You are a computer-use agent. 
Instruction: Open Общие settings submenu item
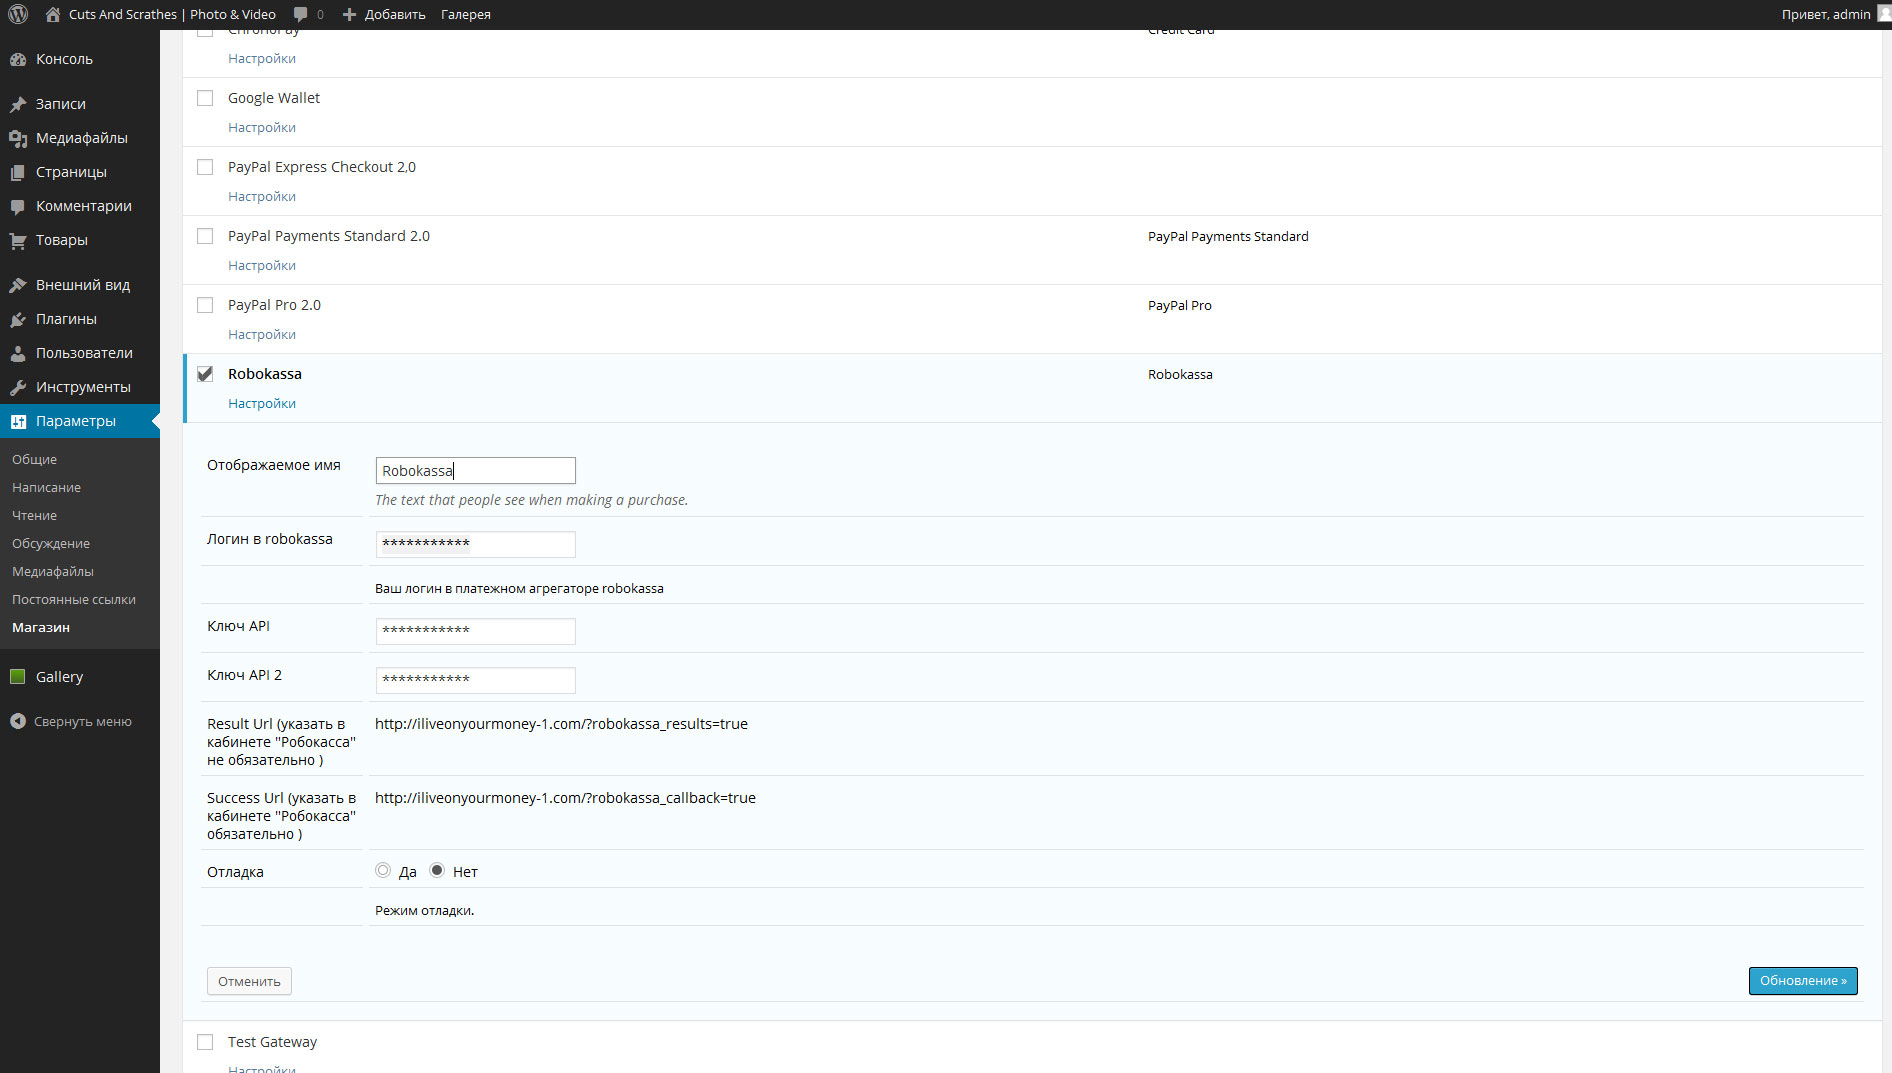pyautogui.click(x=34, y=459)
